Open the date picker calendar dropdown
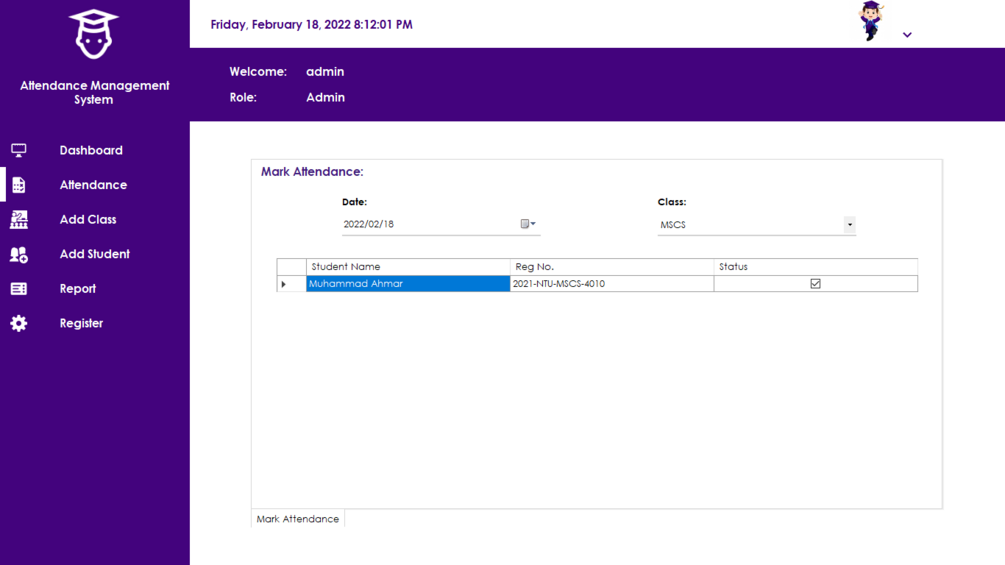Screen dimensions: 1005x565 [528, 224]
